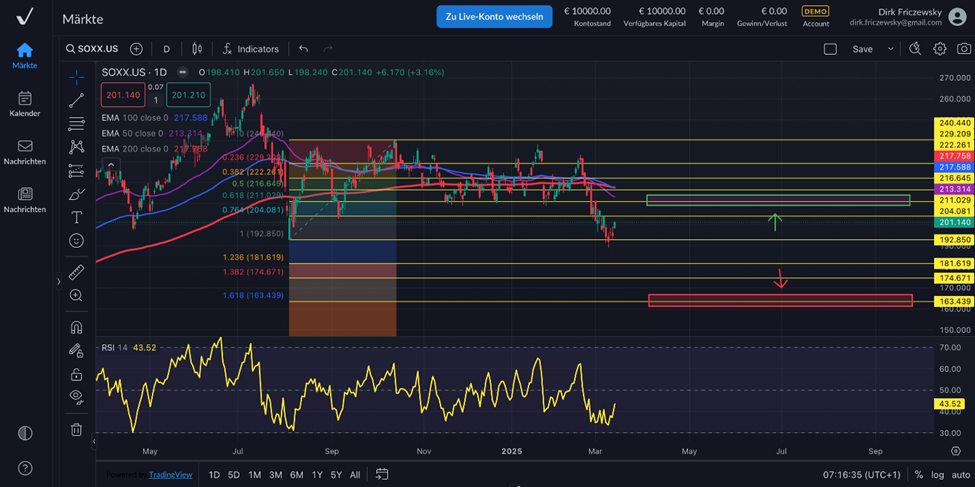Click the trash icon to remove drawings

(76, 430)
